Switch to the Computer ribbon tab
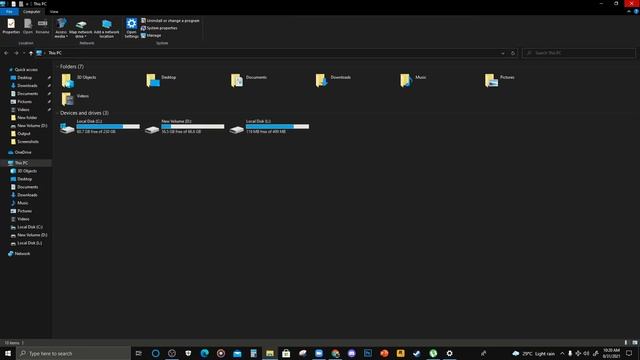 (x=31, y=12)
